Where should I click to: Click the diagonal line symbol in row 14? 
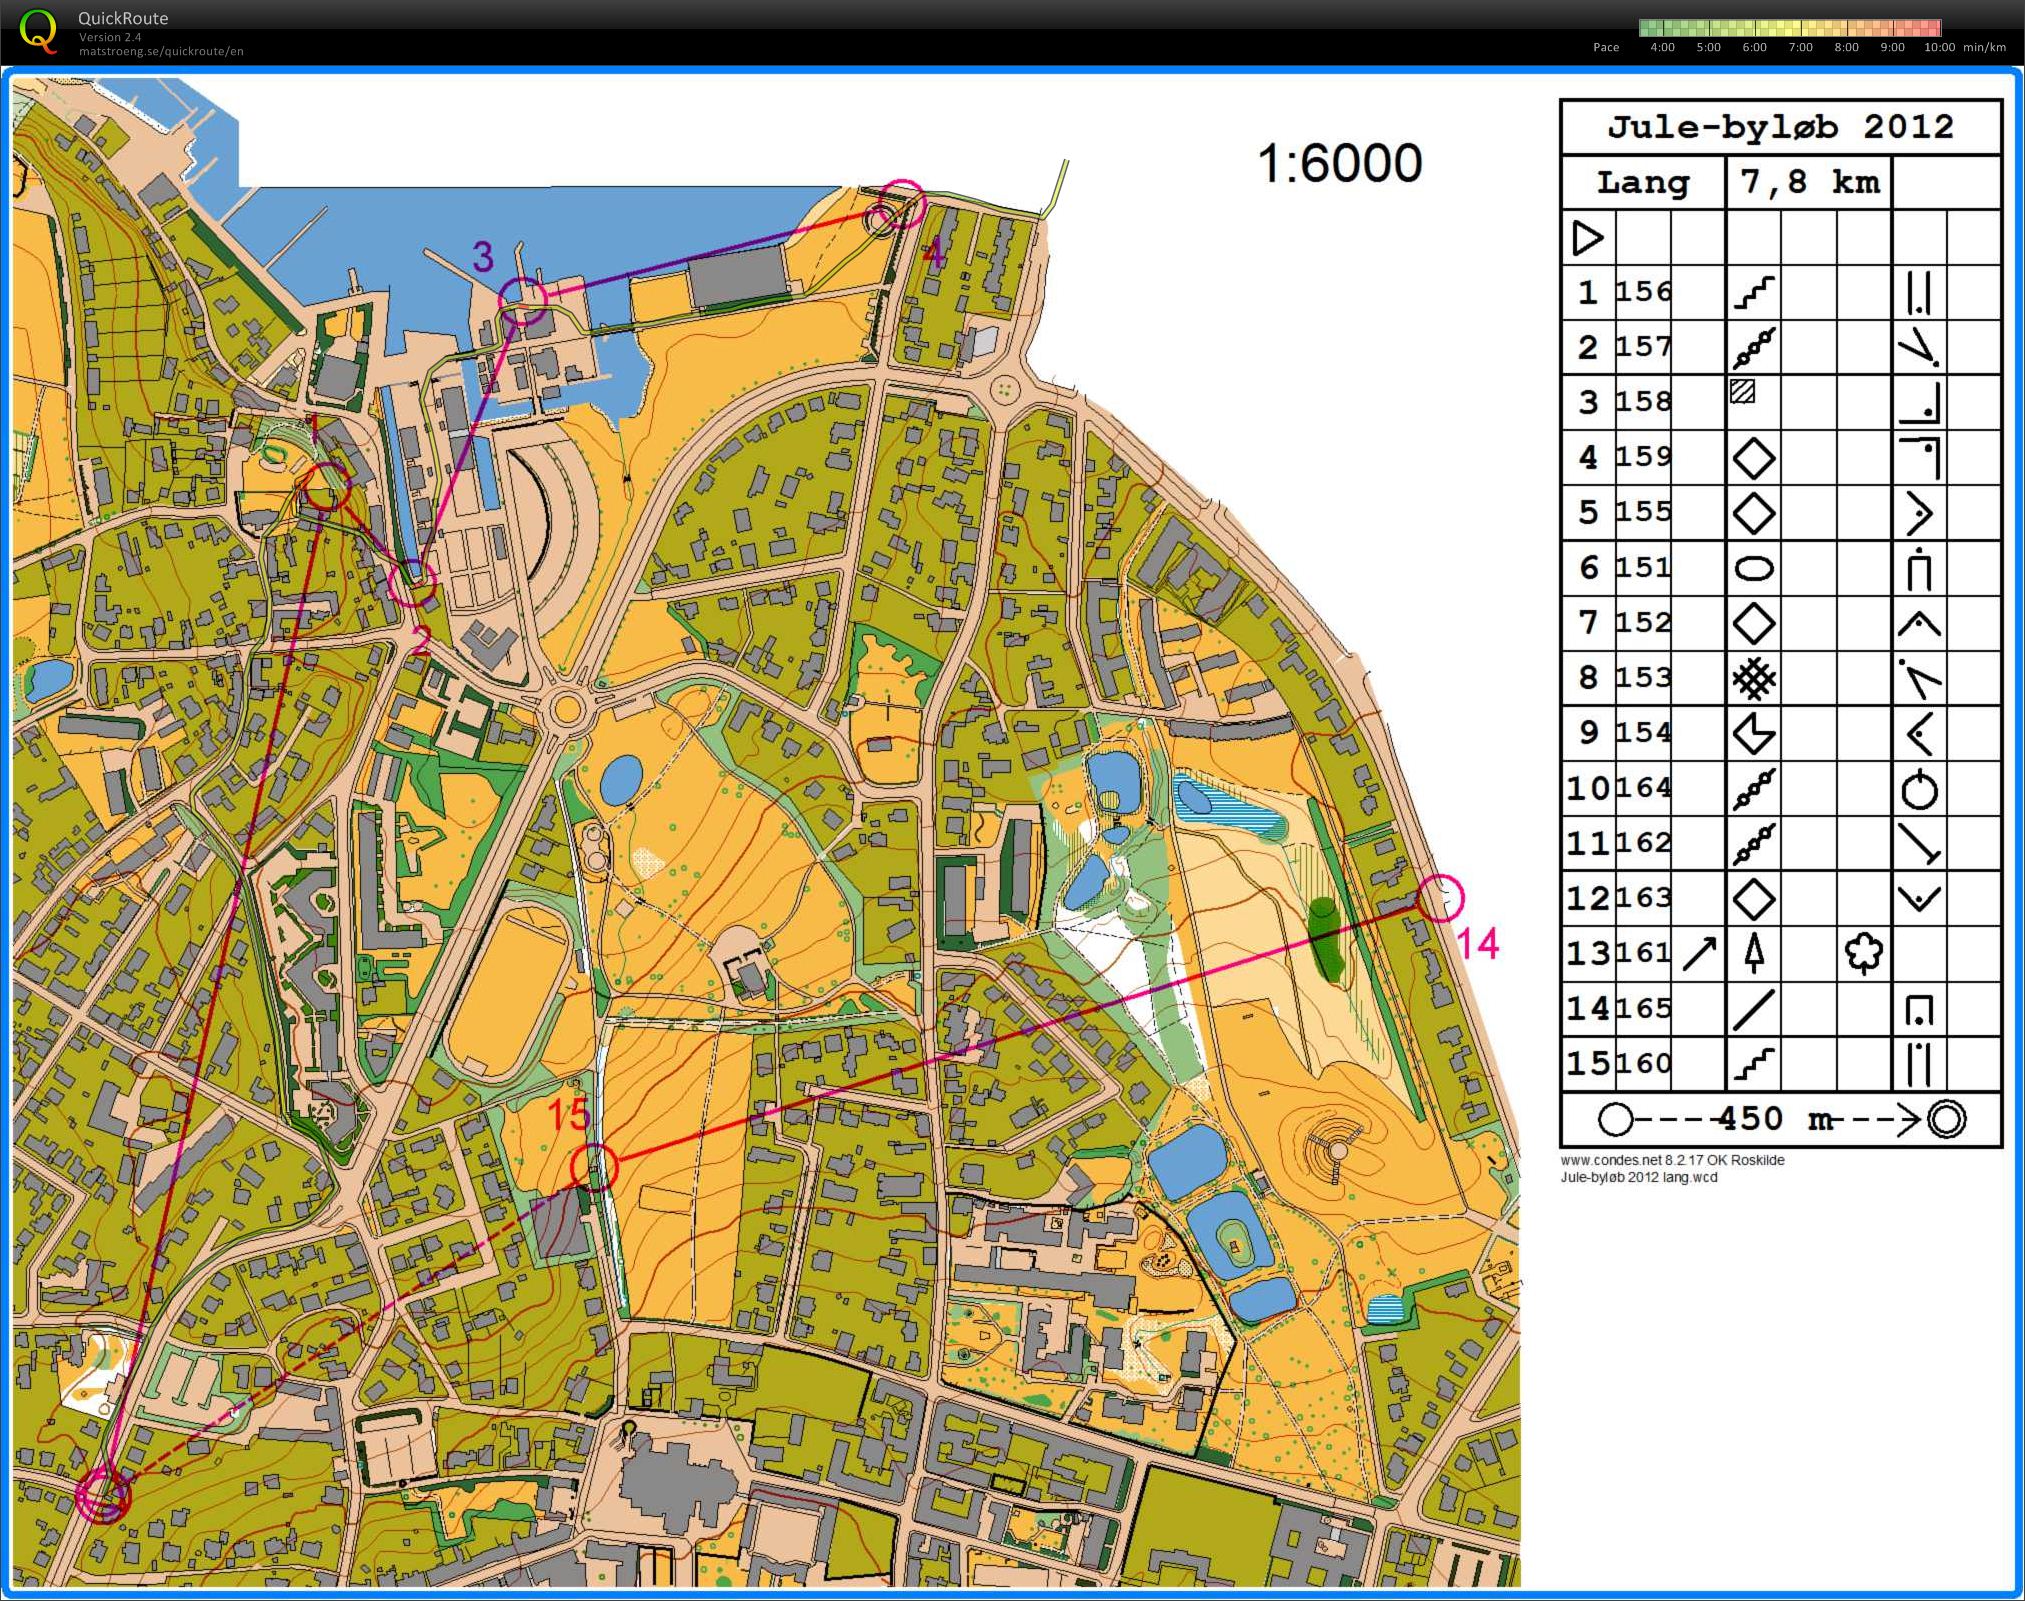1754,1009
